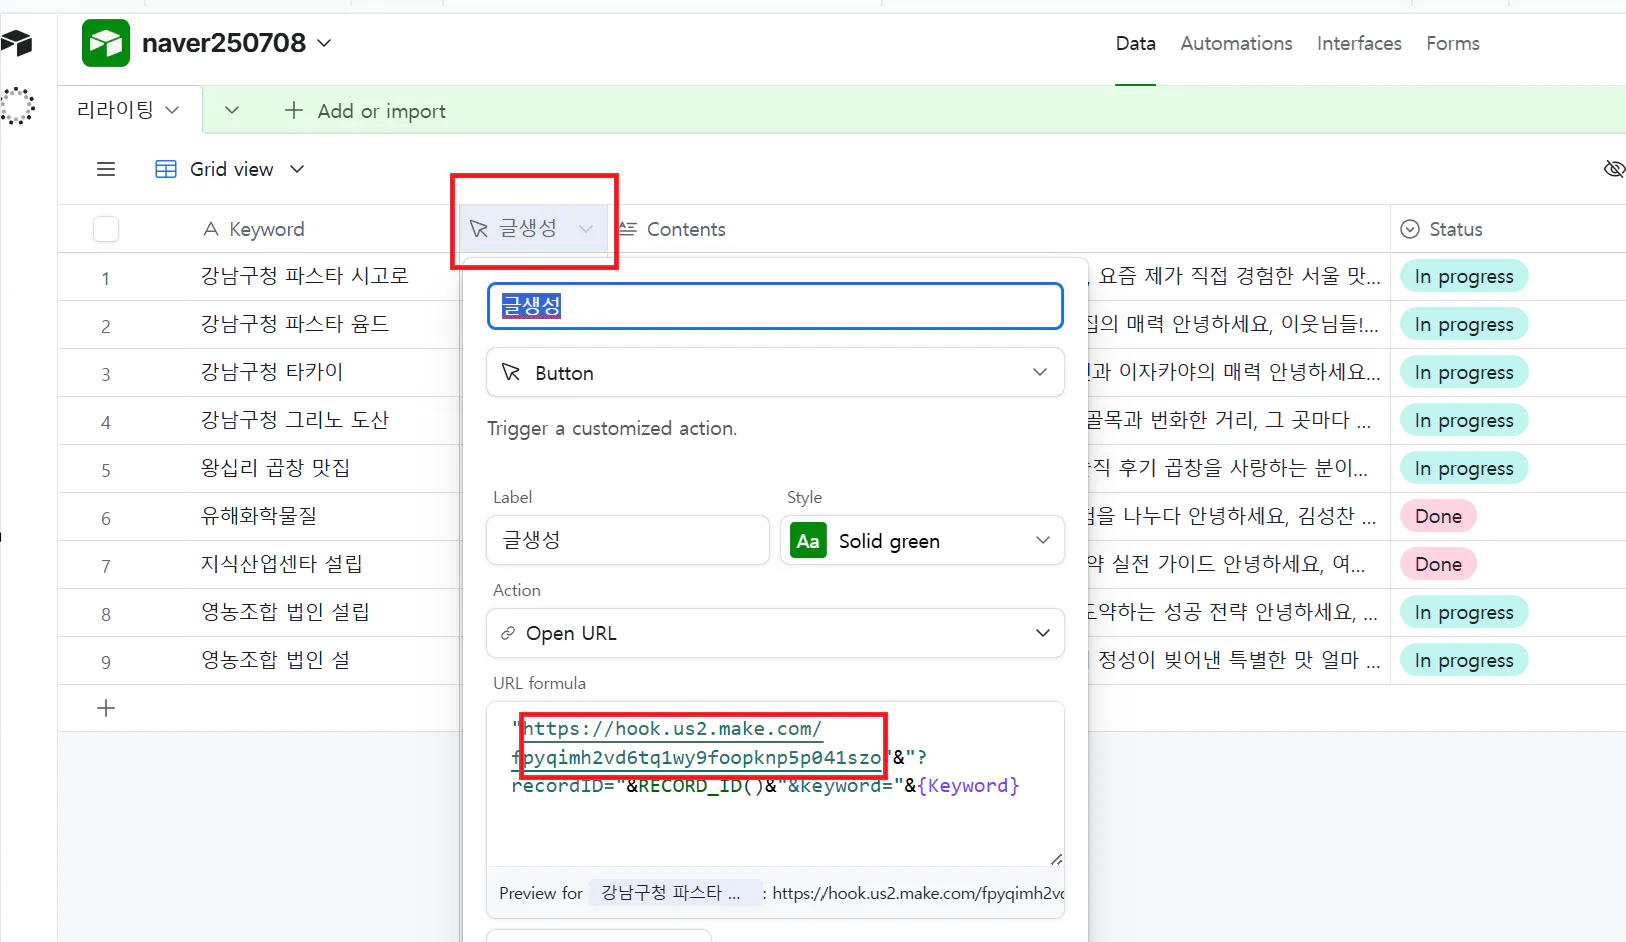1626x942 pixels.
Task: Click the plus icon beside Add or import
Action: point(293,110)
